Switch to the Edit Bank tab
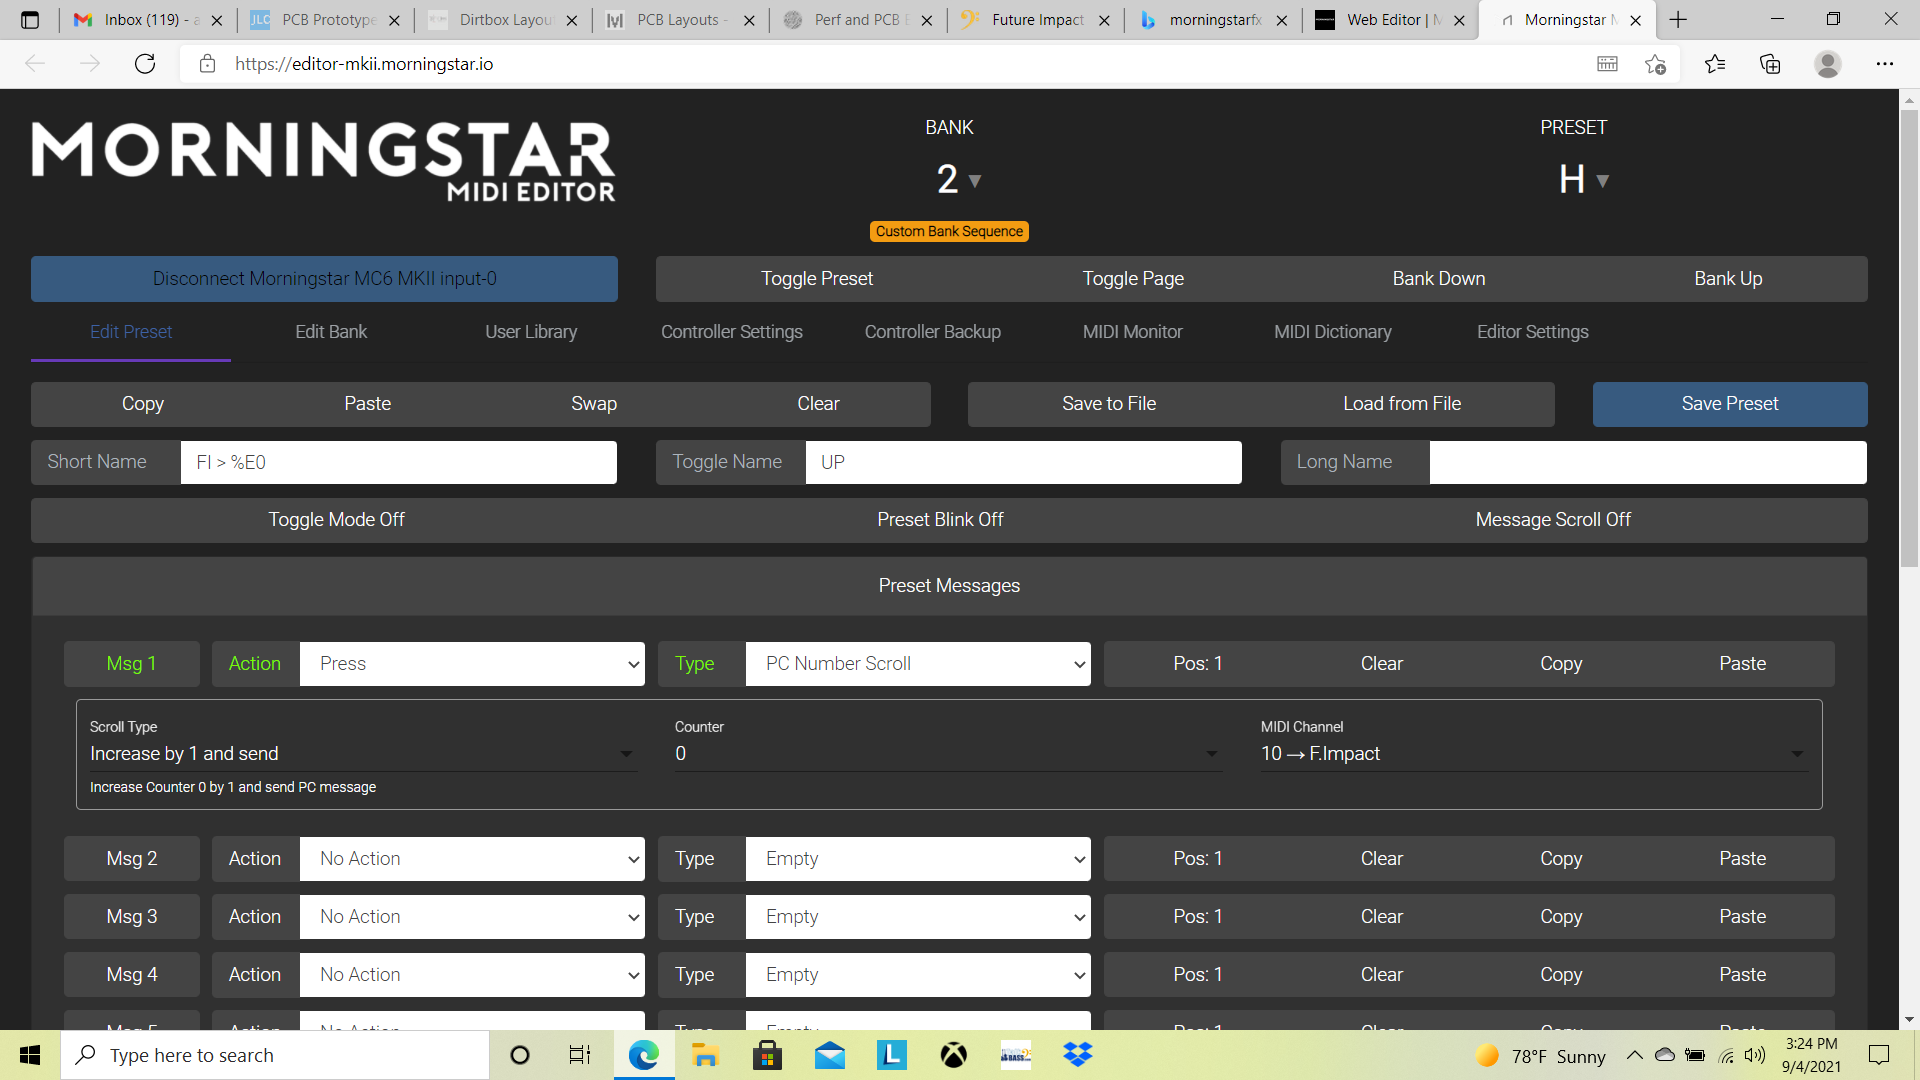The height and width of the screenshot is (1080, 1920). 331,332
